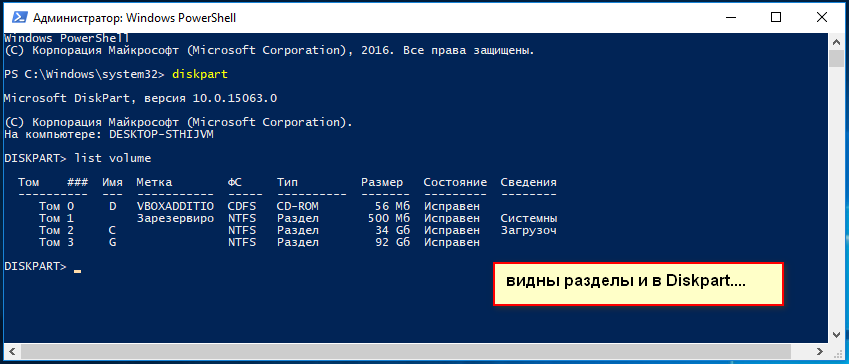Click drive letter 'G' in Том 3 row
The image size is (849, 364).
point(112,243)
